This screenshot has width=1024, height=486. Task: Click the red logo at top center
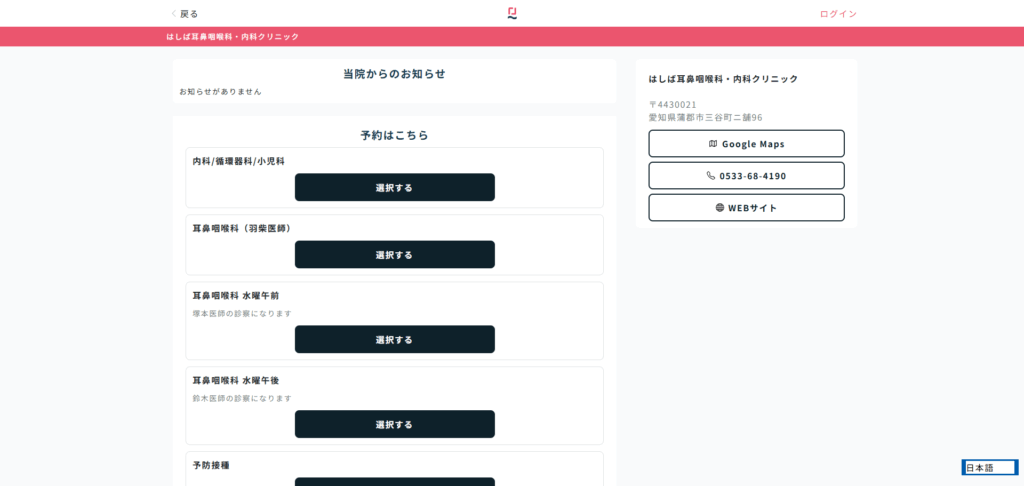(512, 13)
